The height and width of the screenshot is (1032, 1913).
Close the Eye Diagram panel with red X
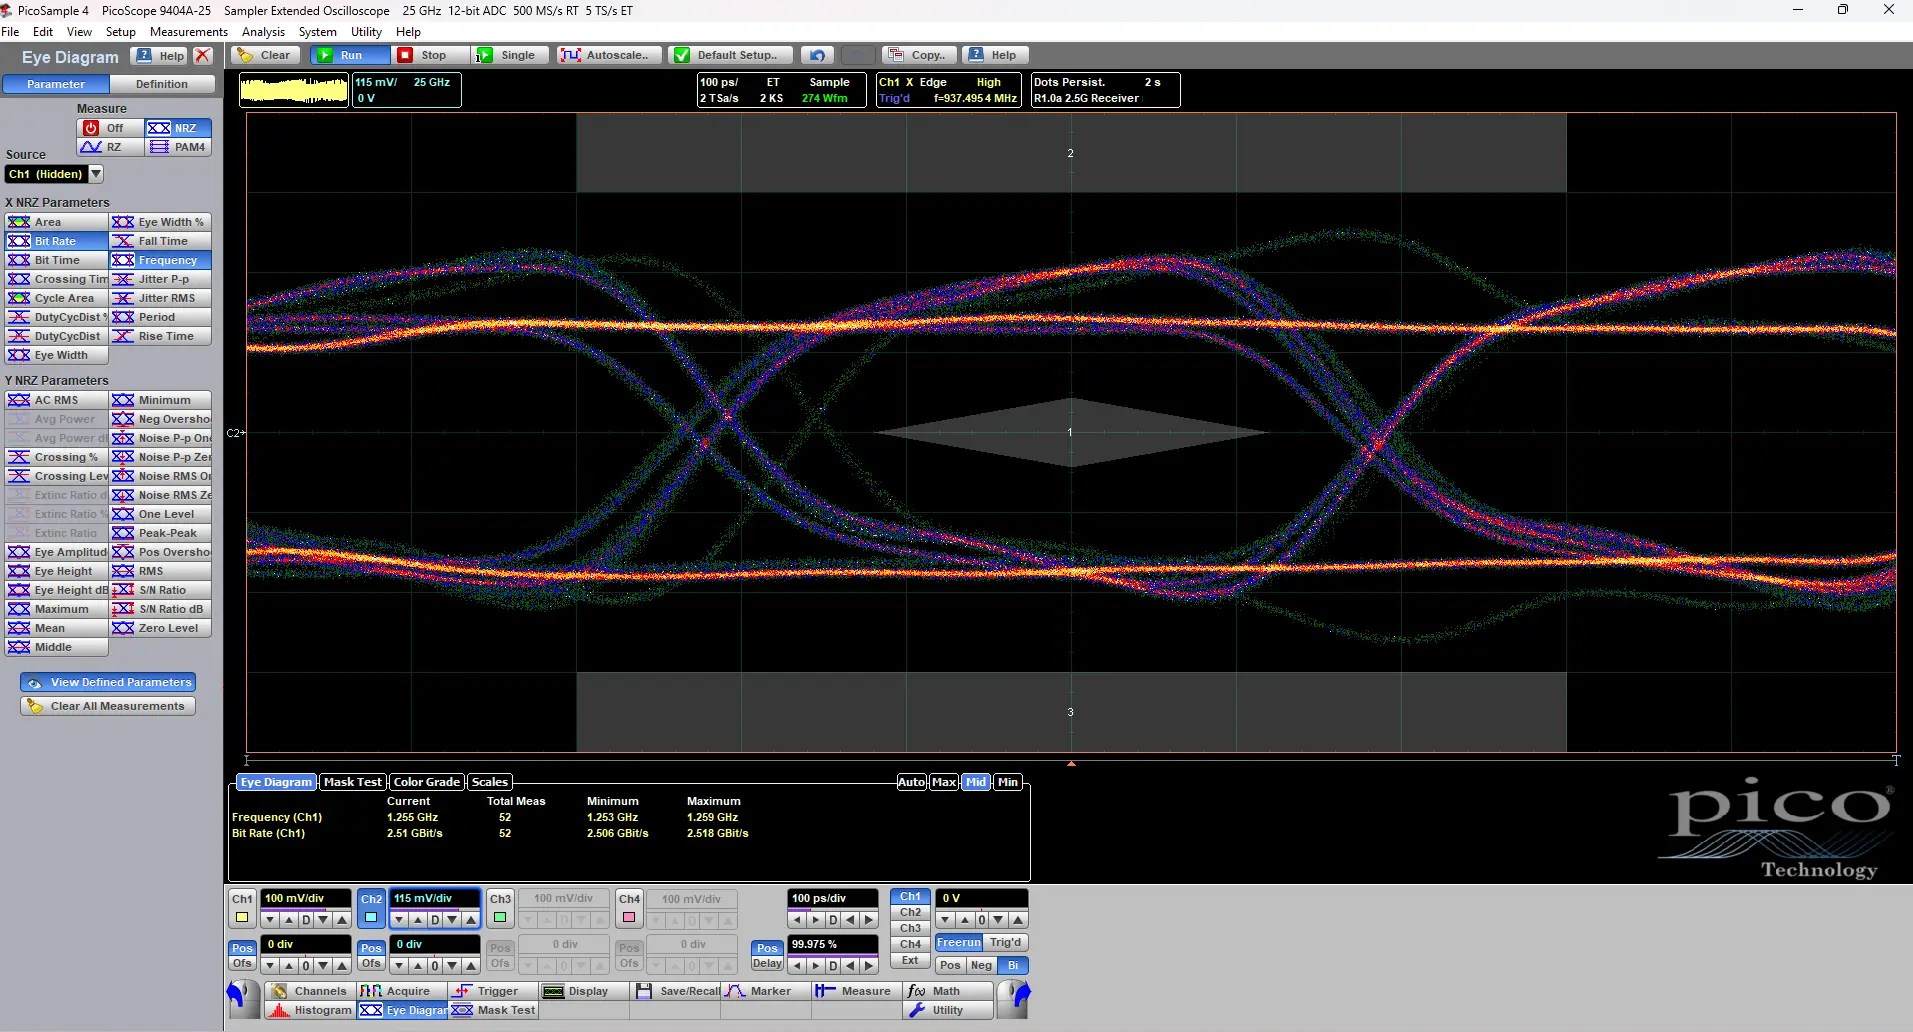[203, 56]
